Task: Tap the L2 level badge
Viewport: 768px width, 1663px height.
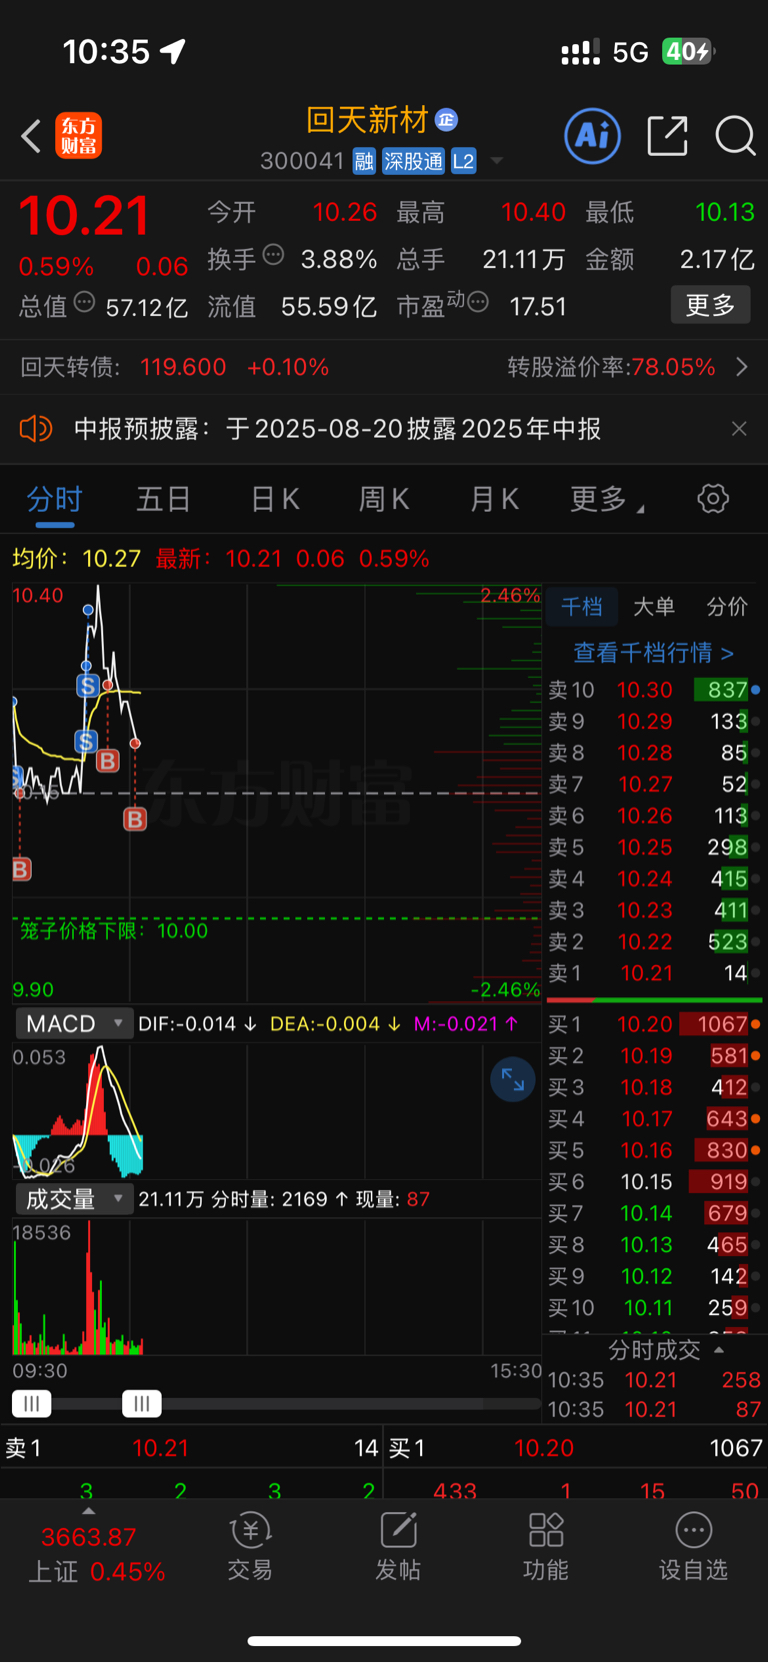Action: (463, 161)
